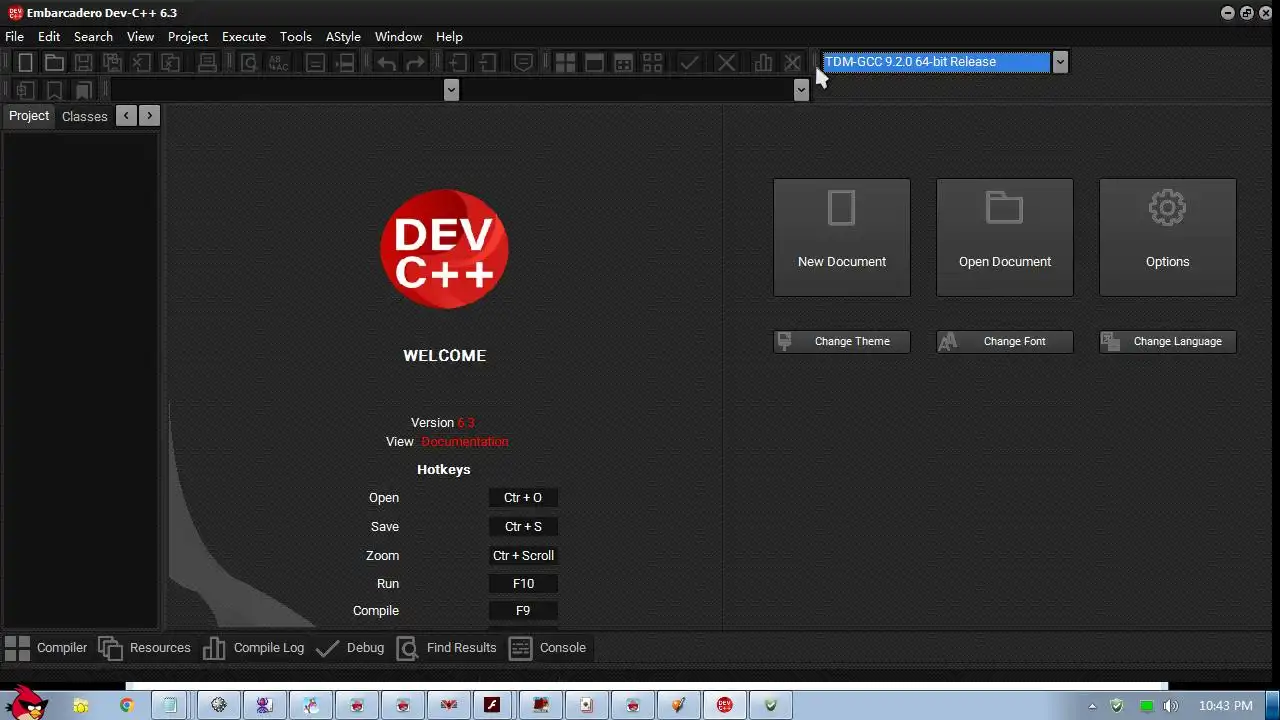Click the New Document welcome button

coord(842,237)
